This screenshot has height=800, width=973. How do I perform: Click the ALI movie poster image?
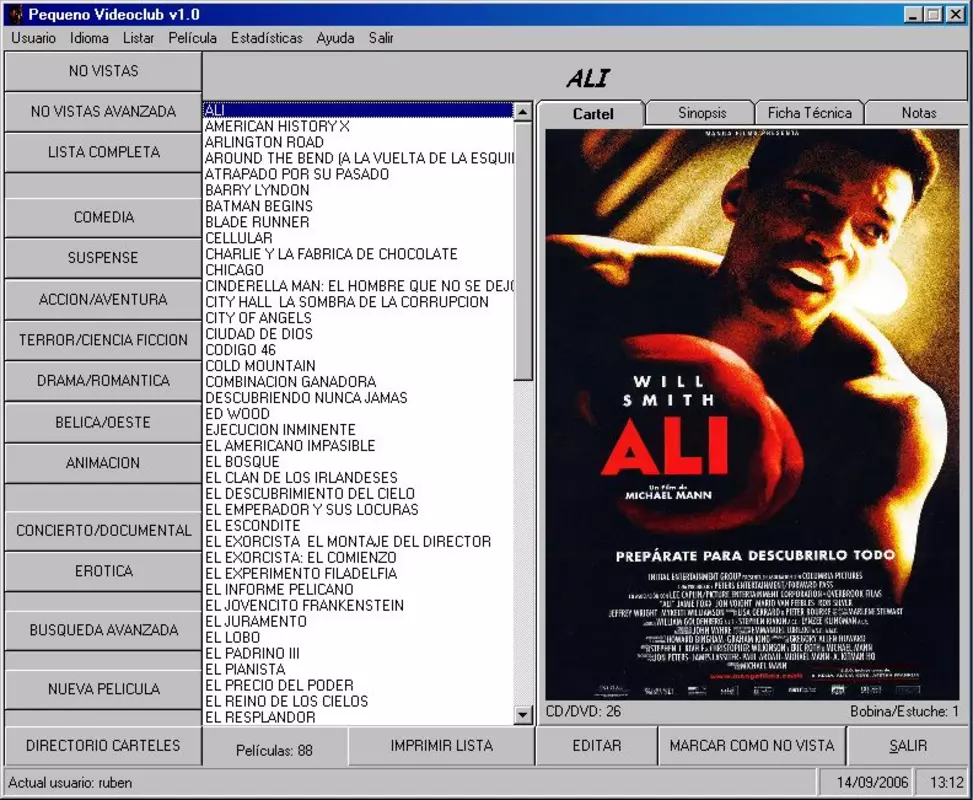point(752,415)
